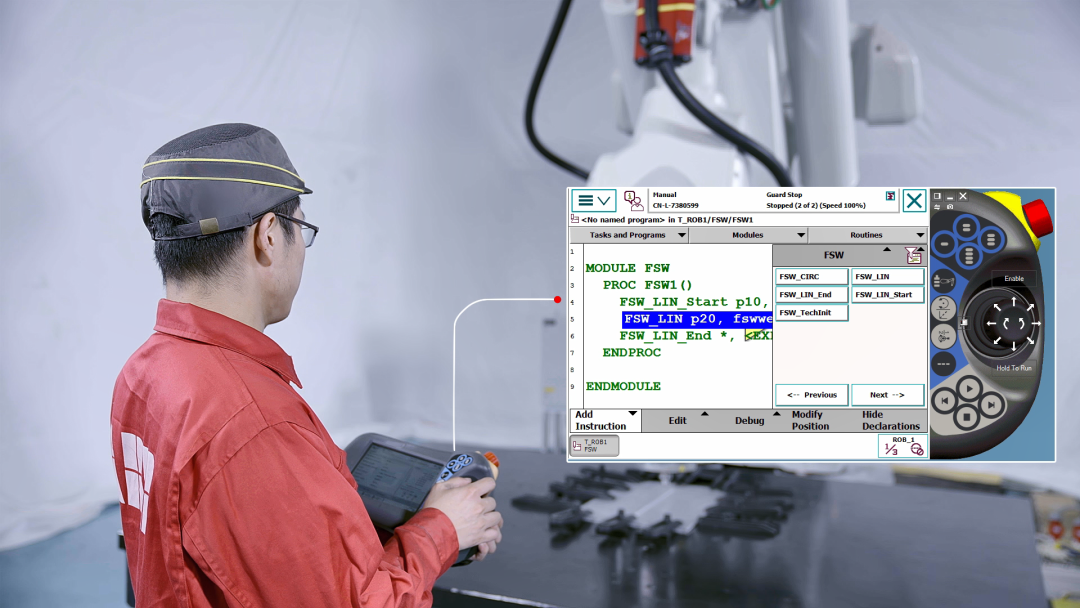The width and height of the screenshot is (1080, 608).
Task: Click the ROB_1 quickset menu icon
Action: (x=903, y=445)
